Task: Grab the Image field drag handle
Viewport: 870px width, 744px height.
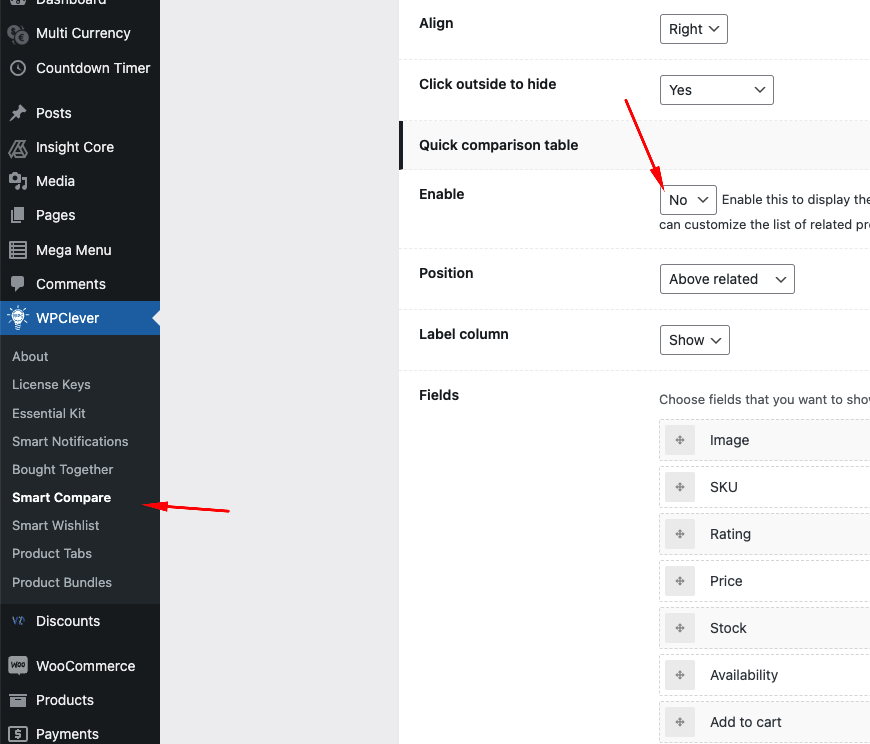Action: point(680,440)
